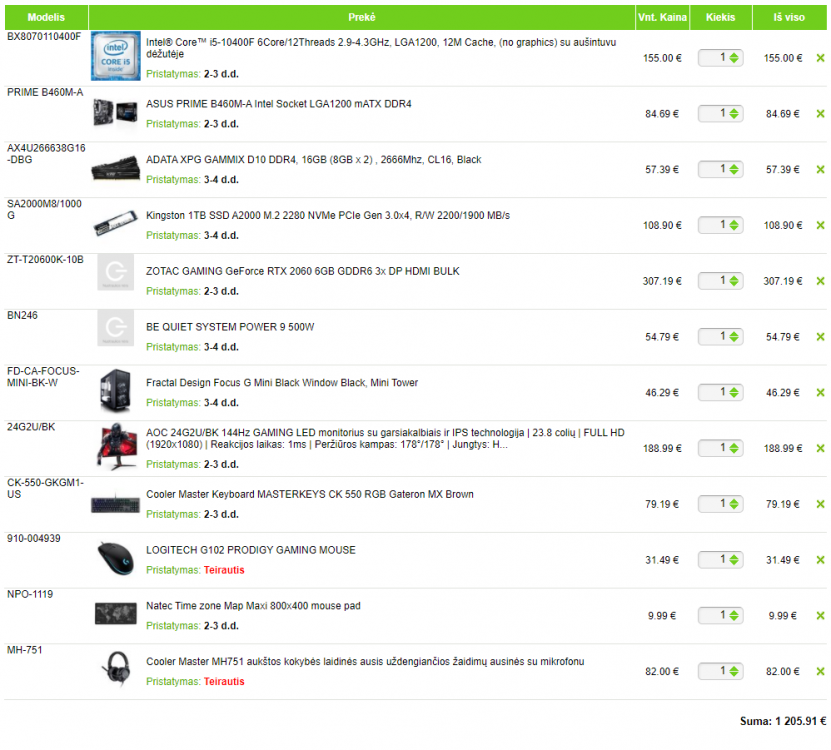Viewport: 831px width, 750px height.
Task: Remove Kingston 1TB SSD A2000 from cart
Action: coord(820,225)
